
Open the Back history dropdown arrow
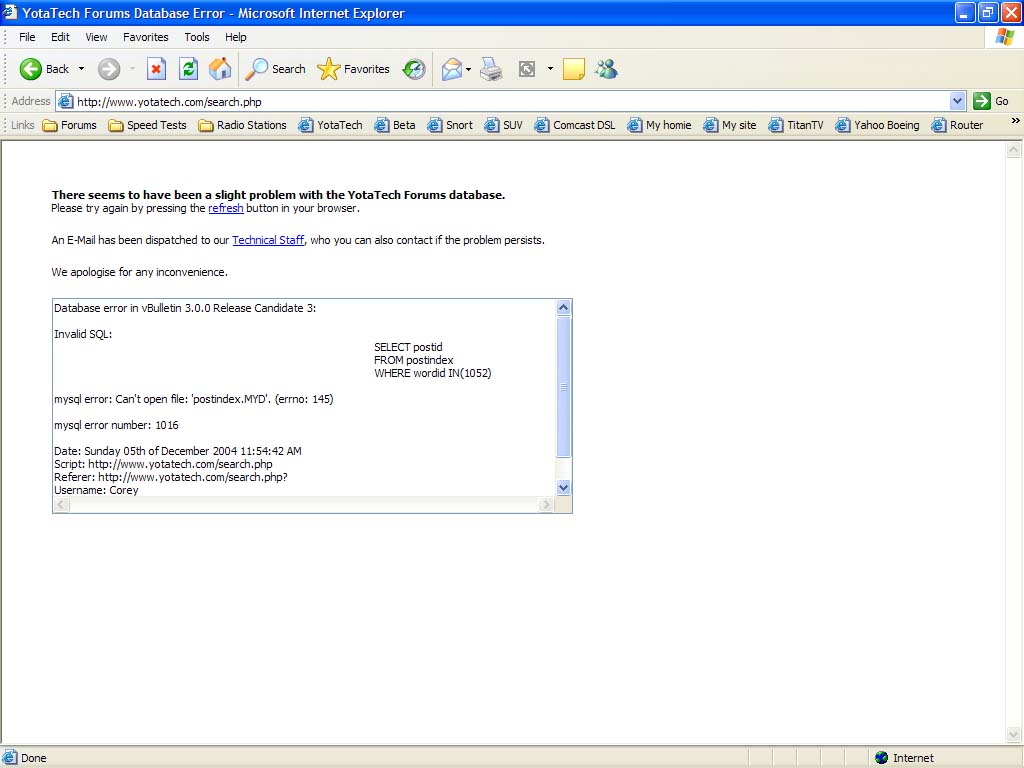click(81, 69)
